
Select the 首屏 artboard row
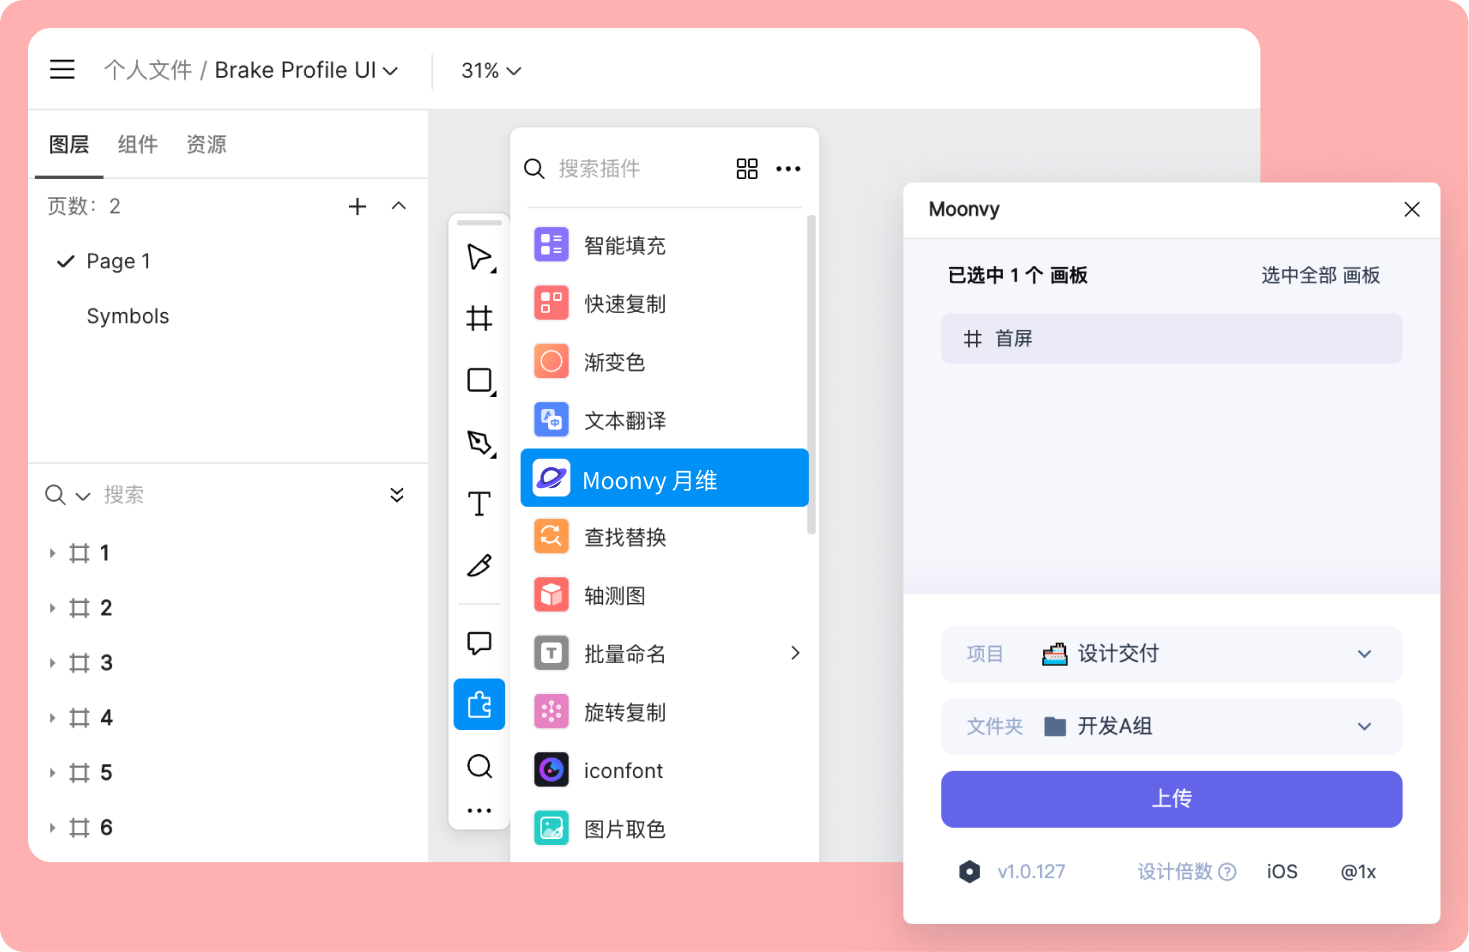(1171, 339)
